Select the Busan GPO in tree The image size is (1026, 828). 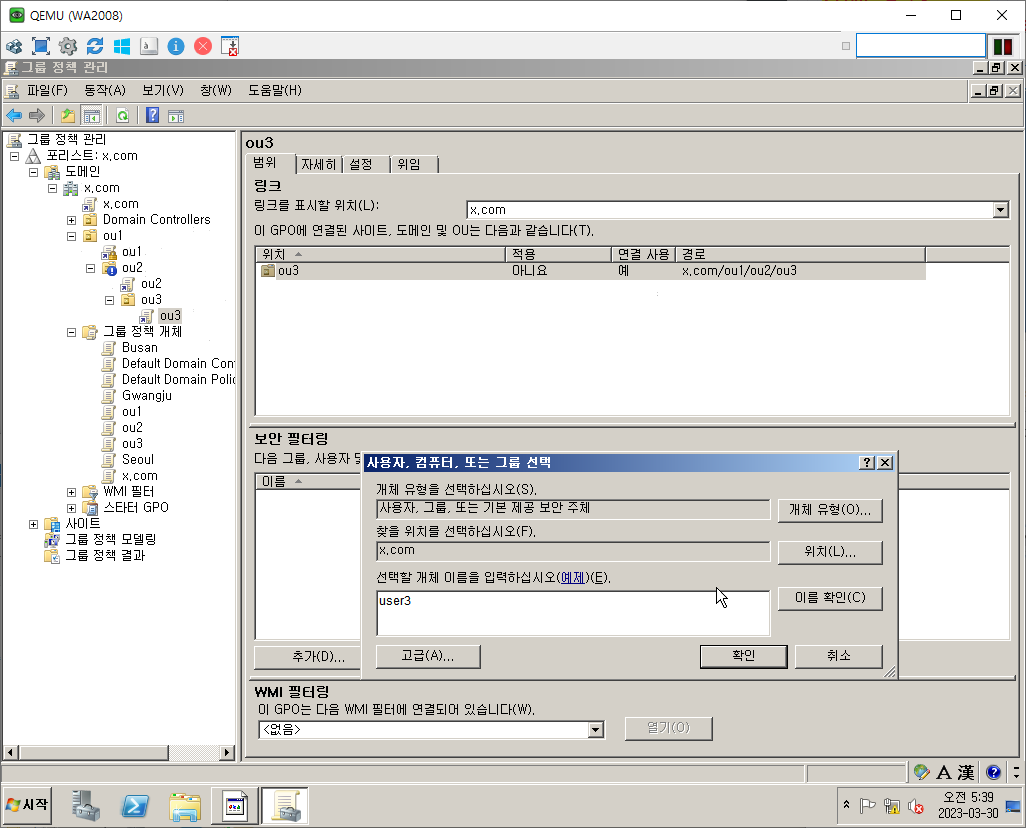tap(139, 348)
